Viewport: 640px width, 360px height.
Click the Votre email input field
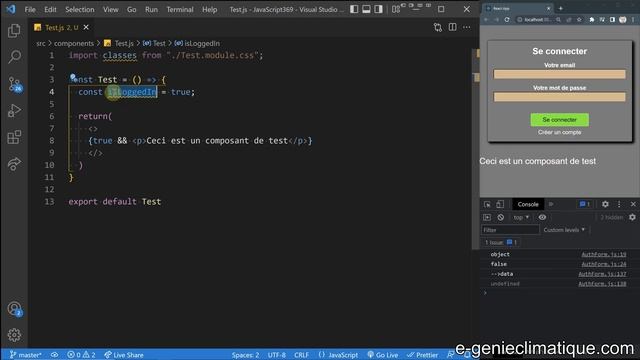point(559,74)
